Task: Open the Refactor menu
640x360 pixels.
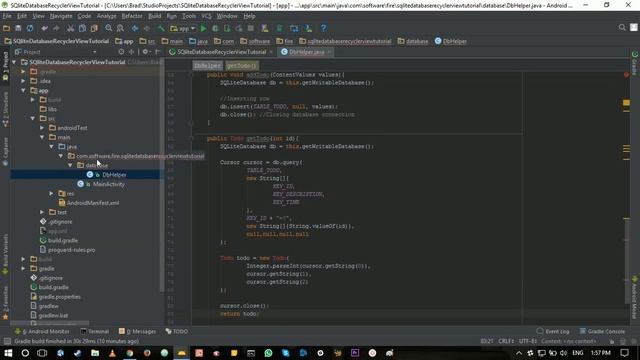Action: [x=132, y=16]
